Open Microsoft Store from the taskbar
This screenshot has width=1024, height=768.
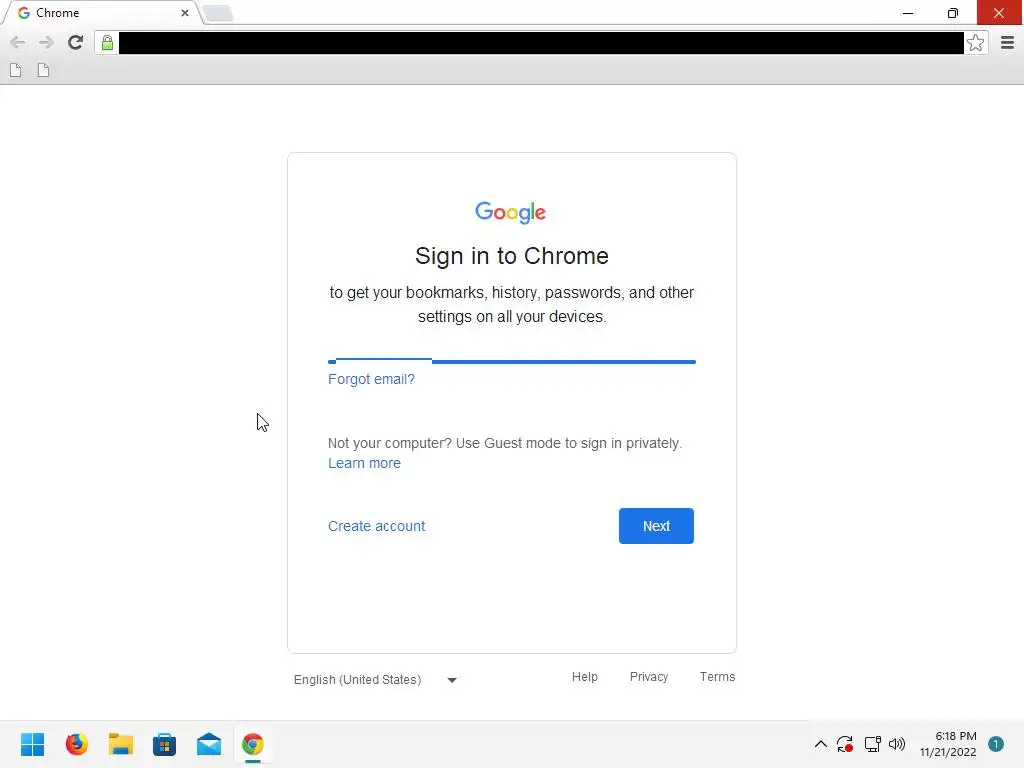click(x=165, y=744)
